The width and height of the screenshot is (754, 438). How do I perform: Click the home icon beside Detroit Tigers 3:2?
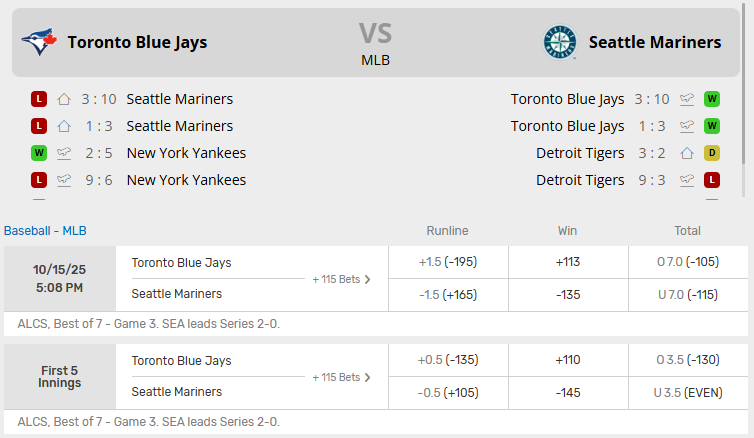pyautogui.click(x=687, y=153)
